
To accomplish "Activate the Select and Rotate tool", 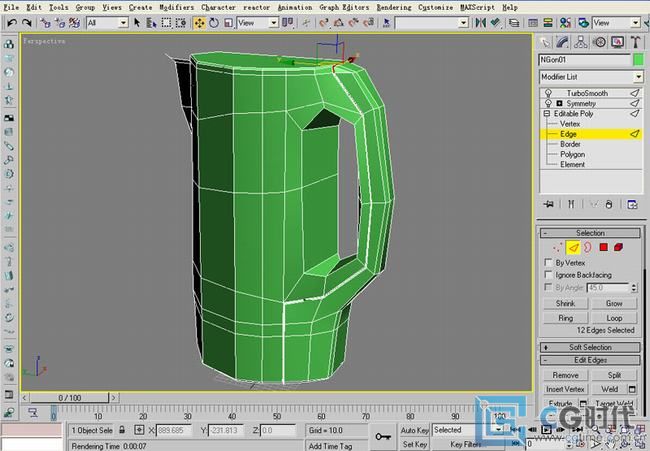I will [214, 23].
